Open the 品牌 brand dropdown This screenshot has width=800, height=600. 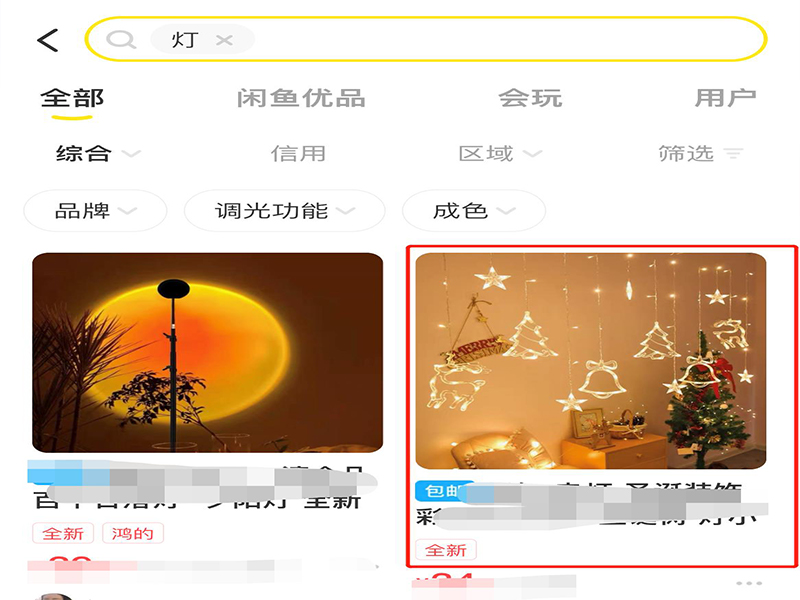pyautogui.click(x=95, y=211)
